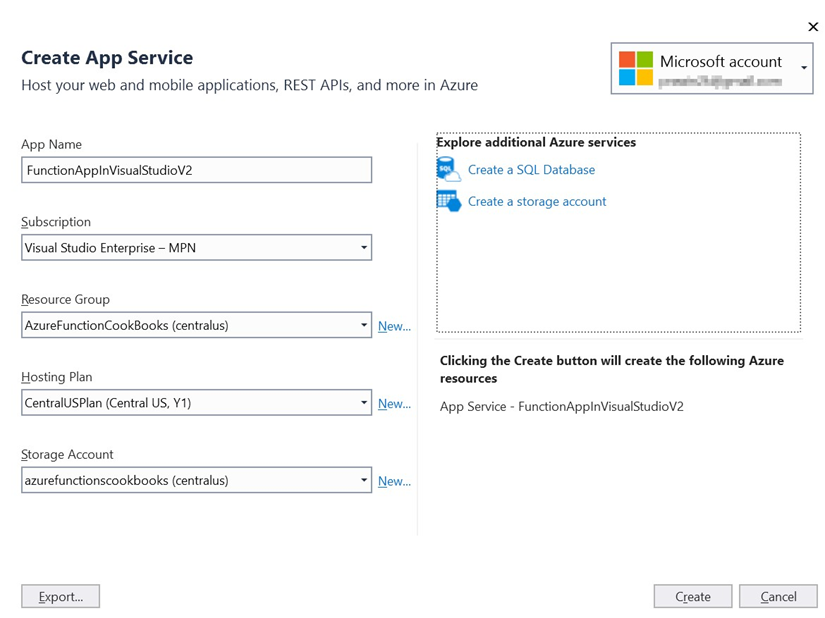Image resolution: width=825 pixels, height=618 pixels.
Task: Click the App Service resource summary text
Action: [x=561, y=407]
